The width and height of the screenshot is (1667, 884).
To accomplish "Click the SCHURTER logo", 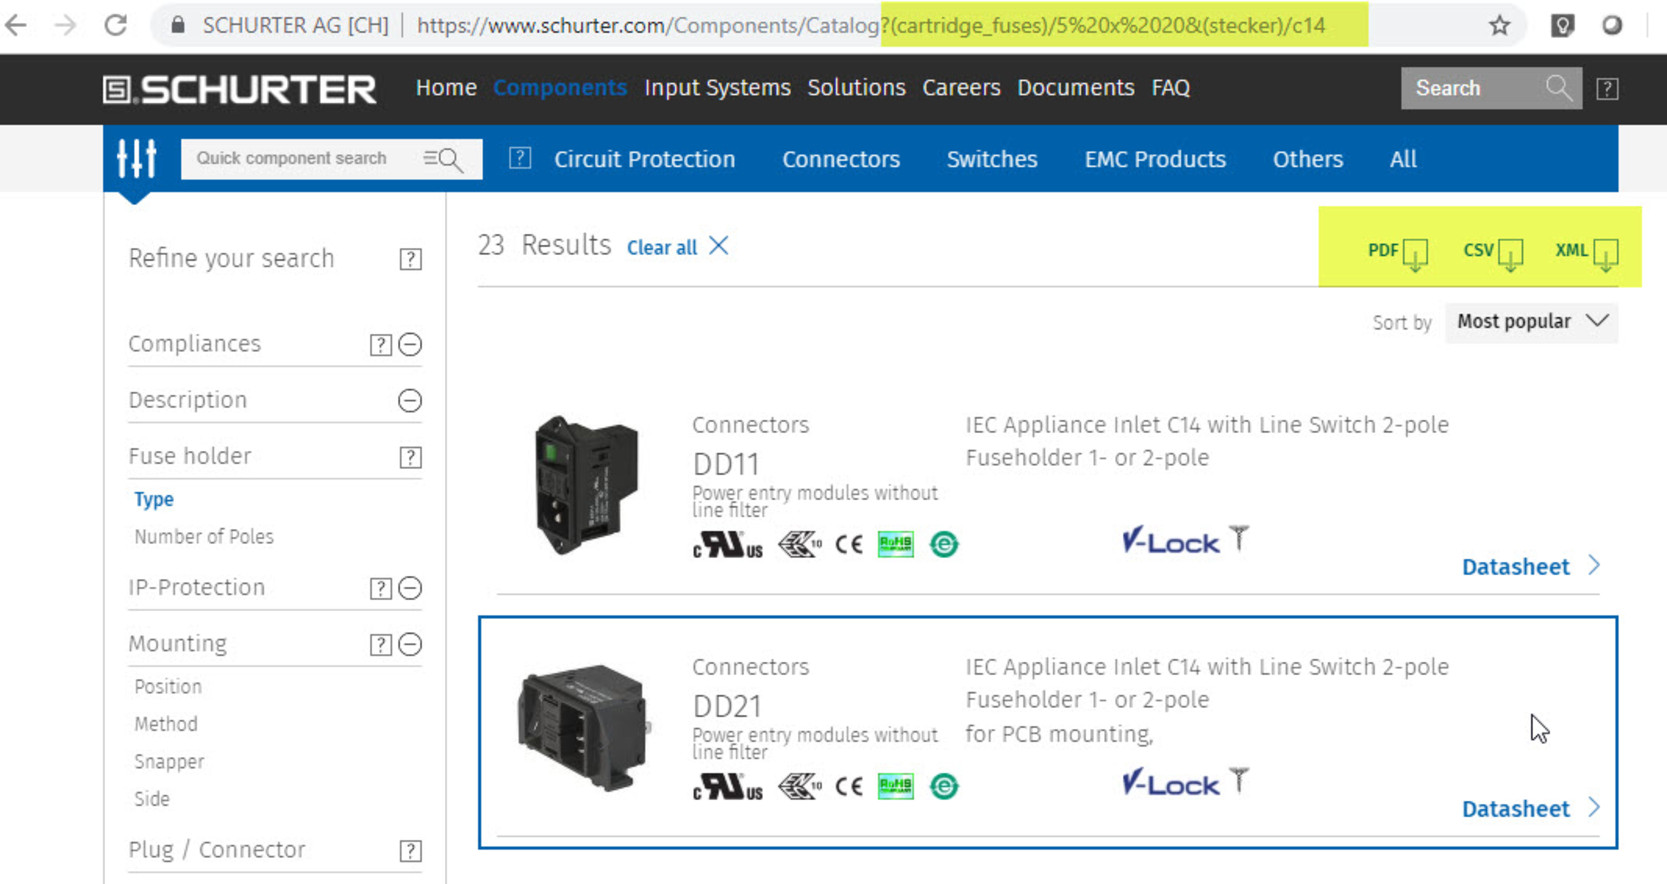I will point(240,89).
